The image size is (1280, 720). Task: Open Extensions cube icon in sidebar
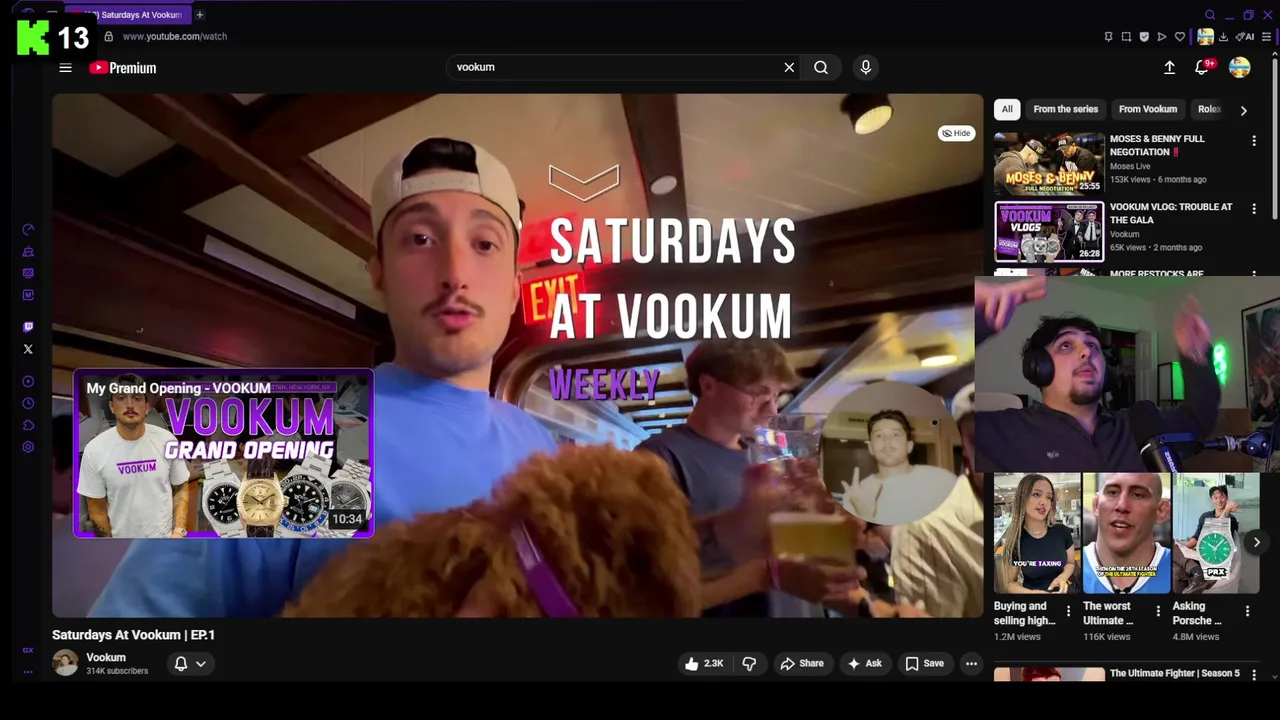[x=28, y=425]
